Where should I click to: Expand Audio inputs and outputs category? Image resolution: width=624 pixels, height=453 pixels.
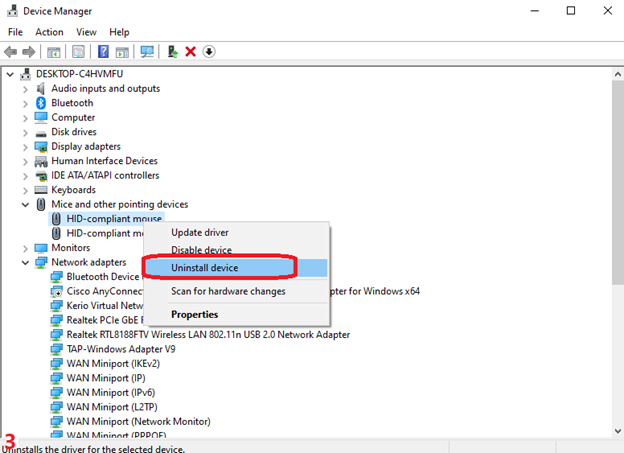[25, 89]
